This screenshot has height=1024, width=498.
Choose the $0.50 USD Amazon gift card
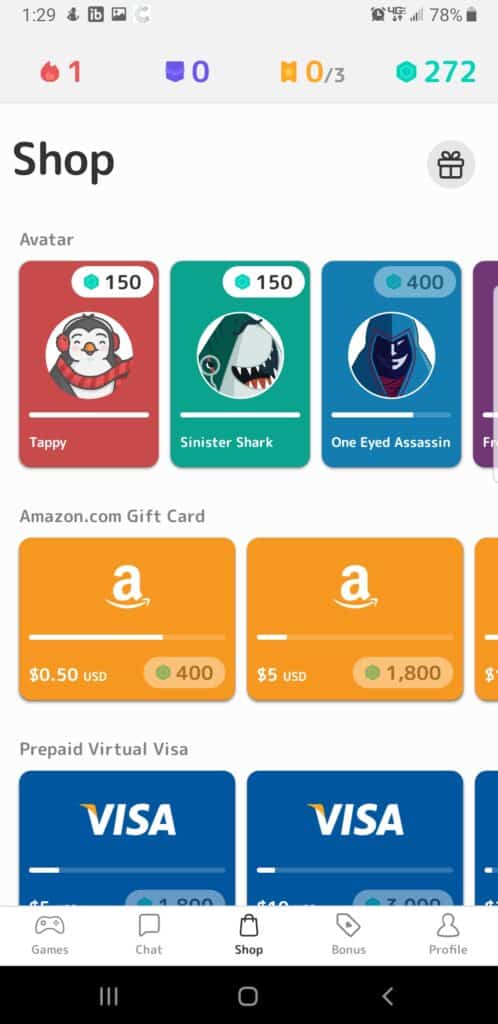coord(127,619)
